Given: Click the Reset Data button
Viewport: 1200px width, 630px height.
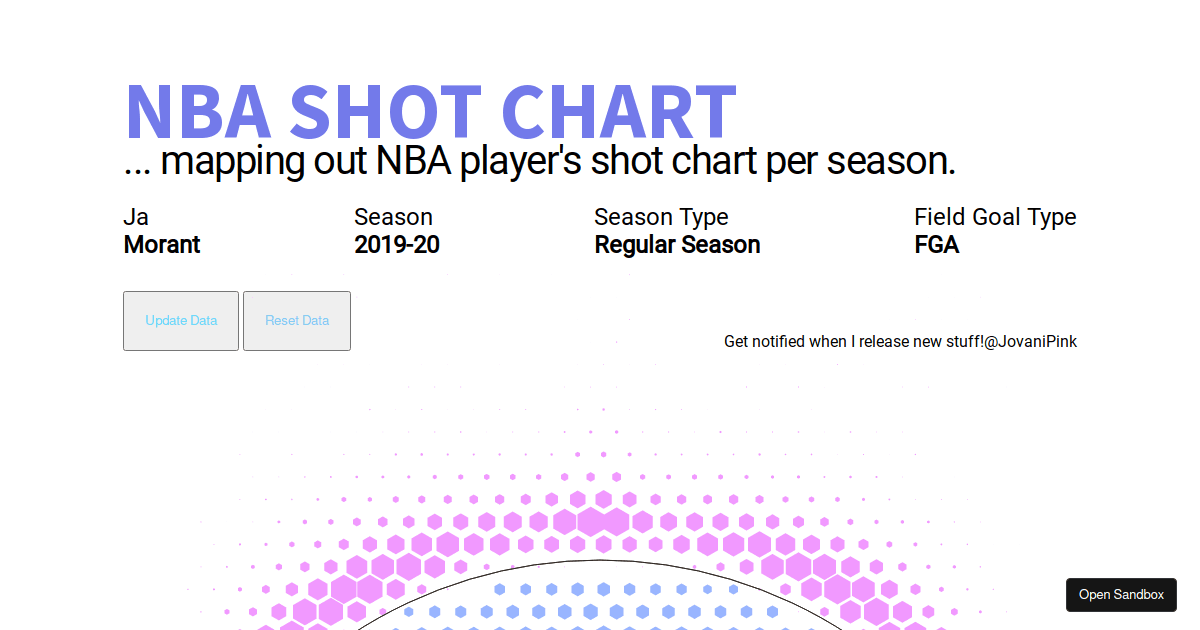Looking at the screenshot, I should [296, 320].
